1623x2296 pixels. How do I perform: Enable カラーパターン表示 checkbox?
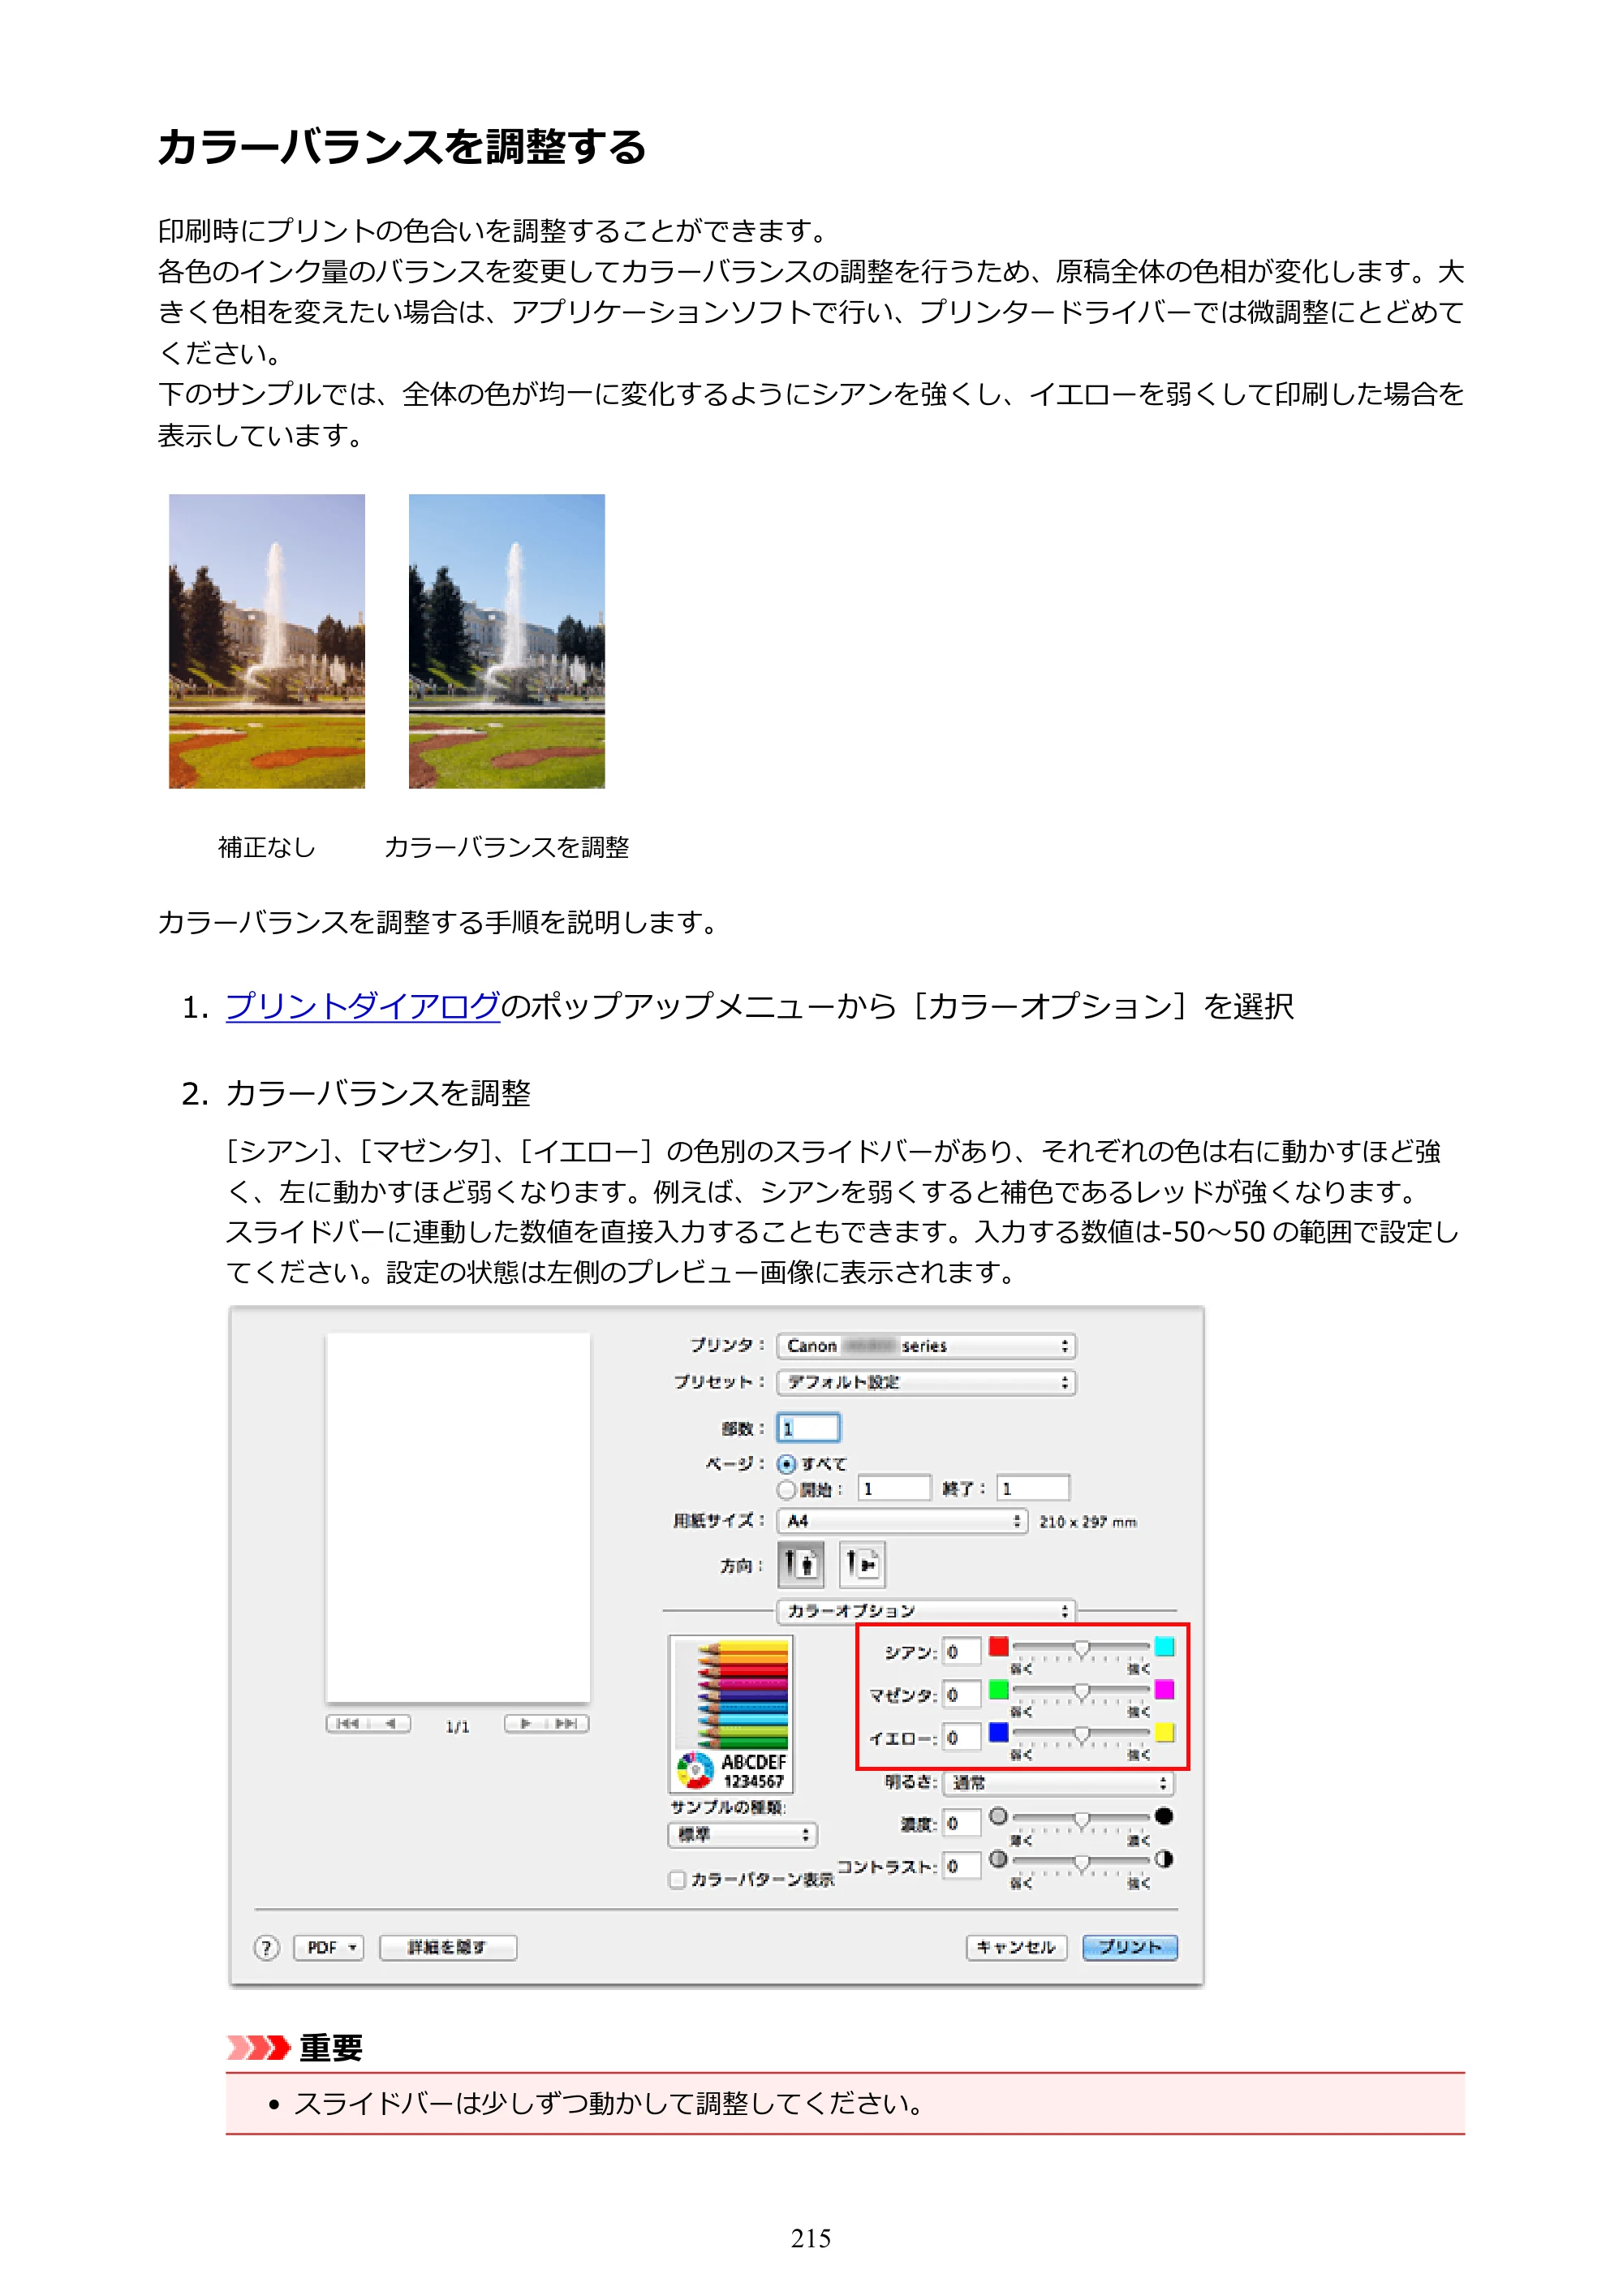(677, 1879)
